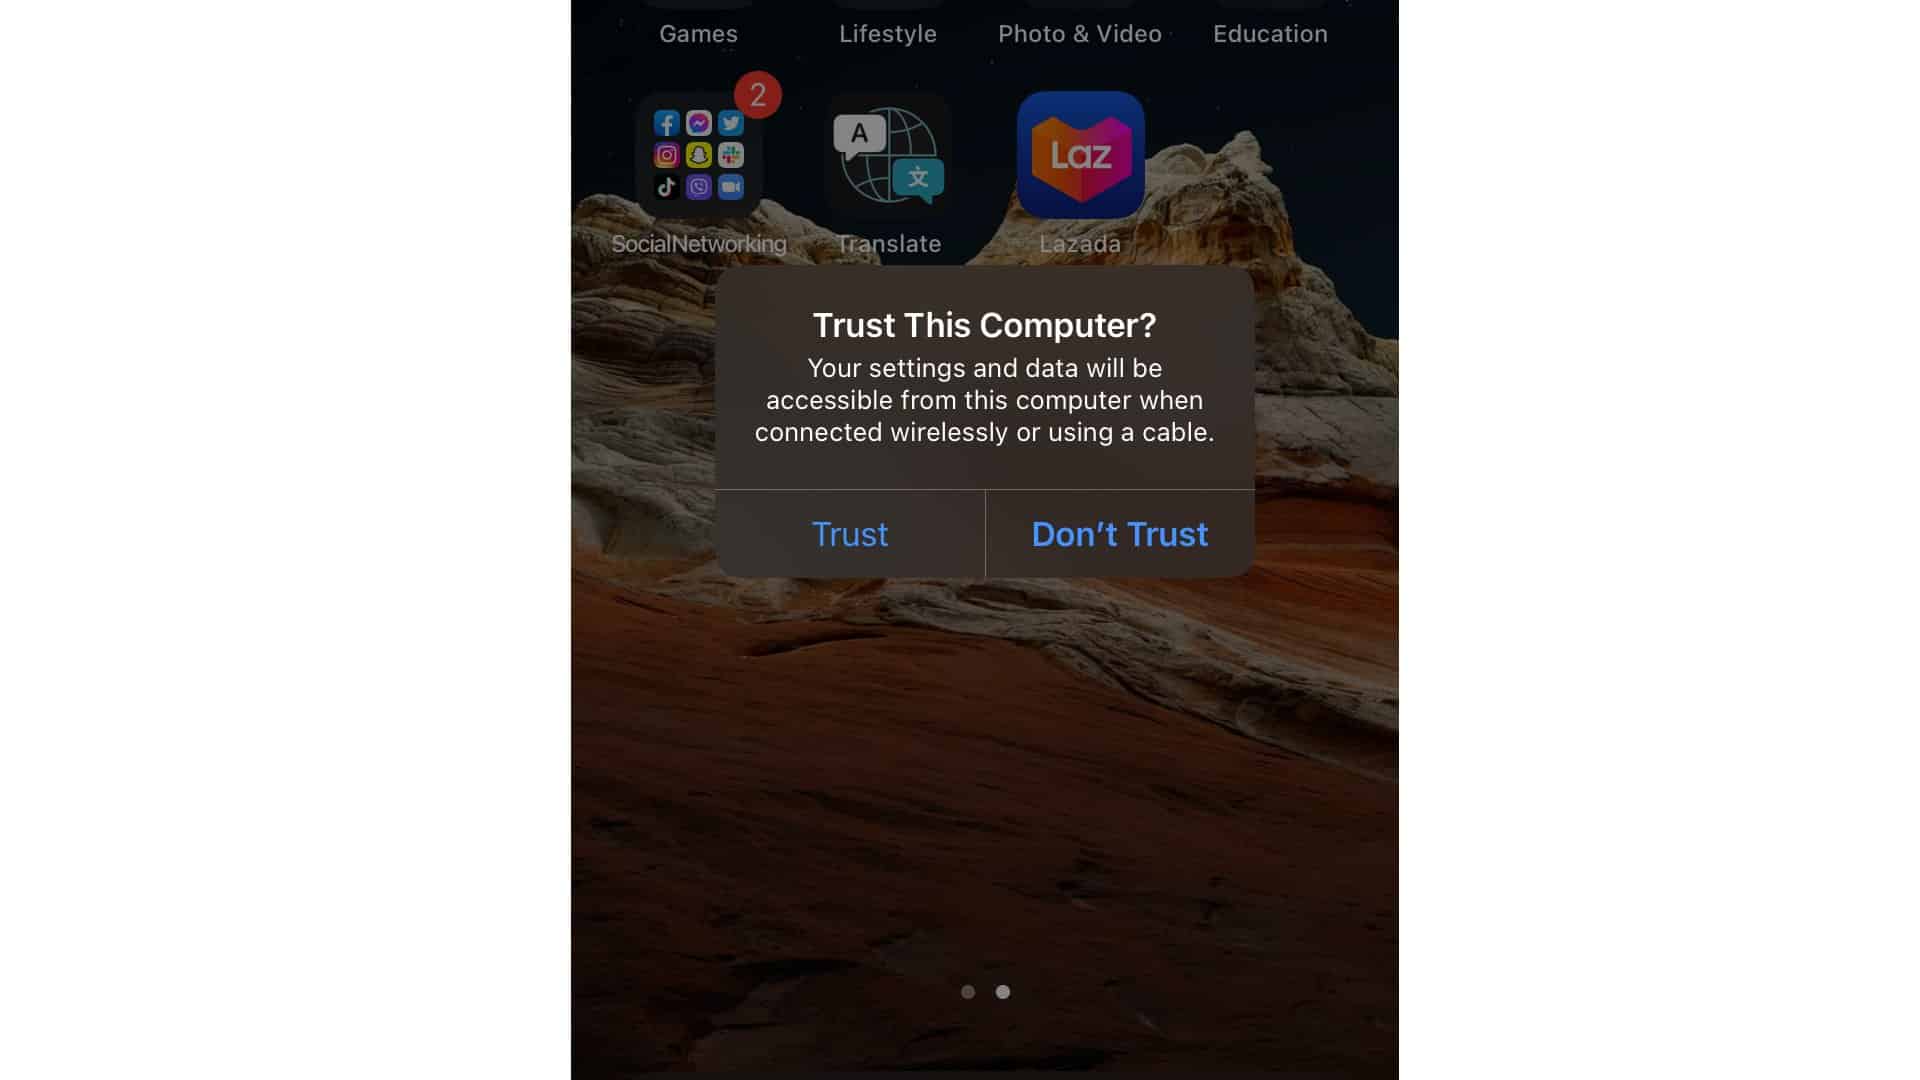The height and width of the screenshot is (1080, 1920).
Task: Tap Trust to allow computer access
Action: (849, 533)
